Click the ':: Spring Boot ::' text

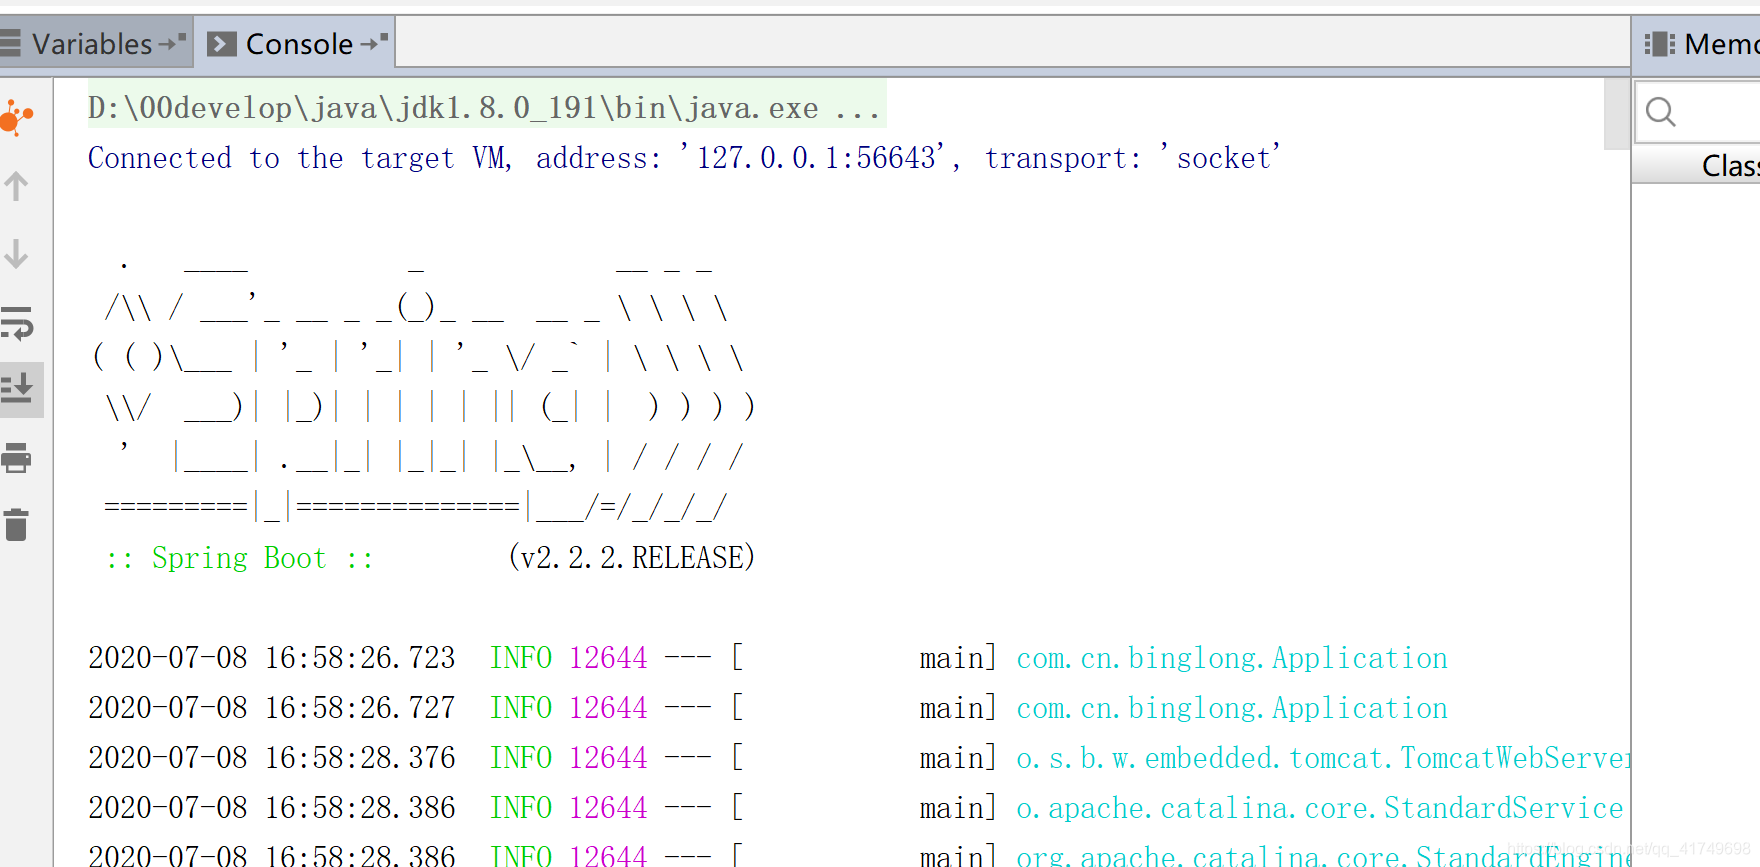[x=240, y=558]
